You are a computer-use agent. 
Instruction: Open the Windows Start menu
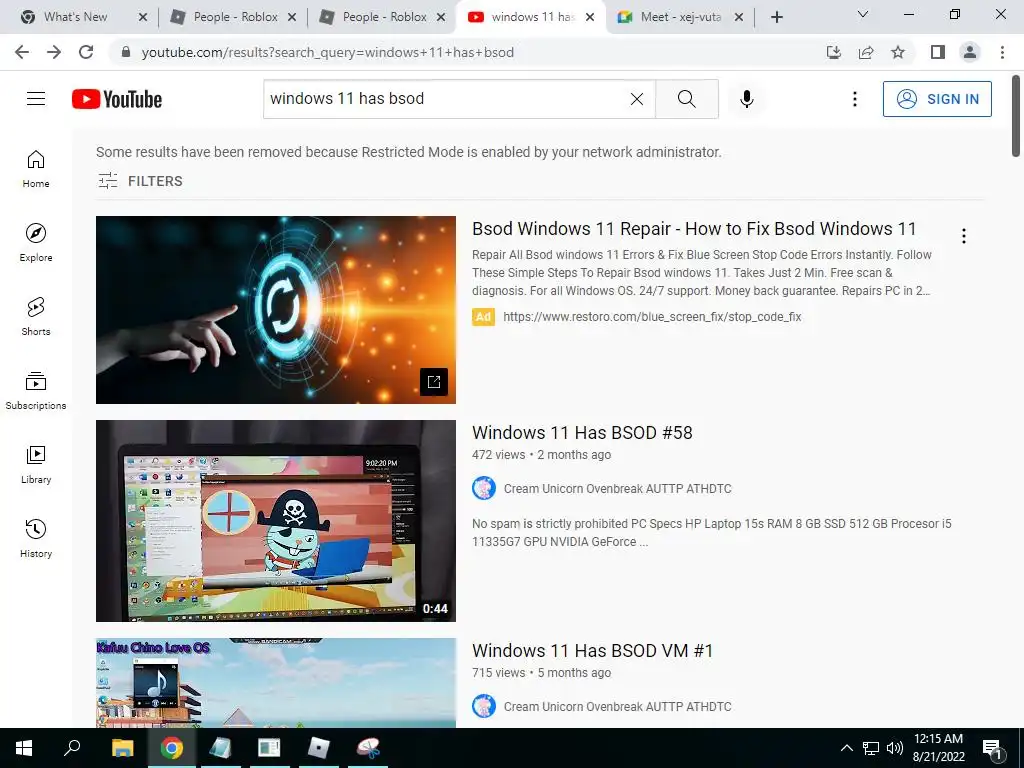coord(24,748)
